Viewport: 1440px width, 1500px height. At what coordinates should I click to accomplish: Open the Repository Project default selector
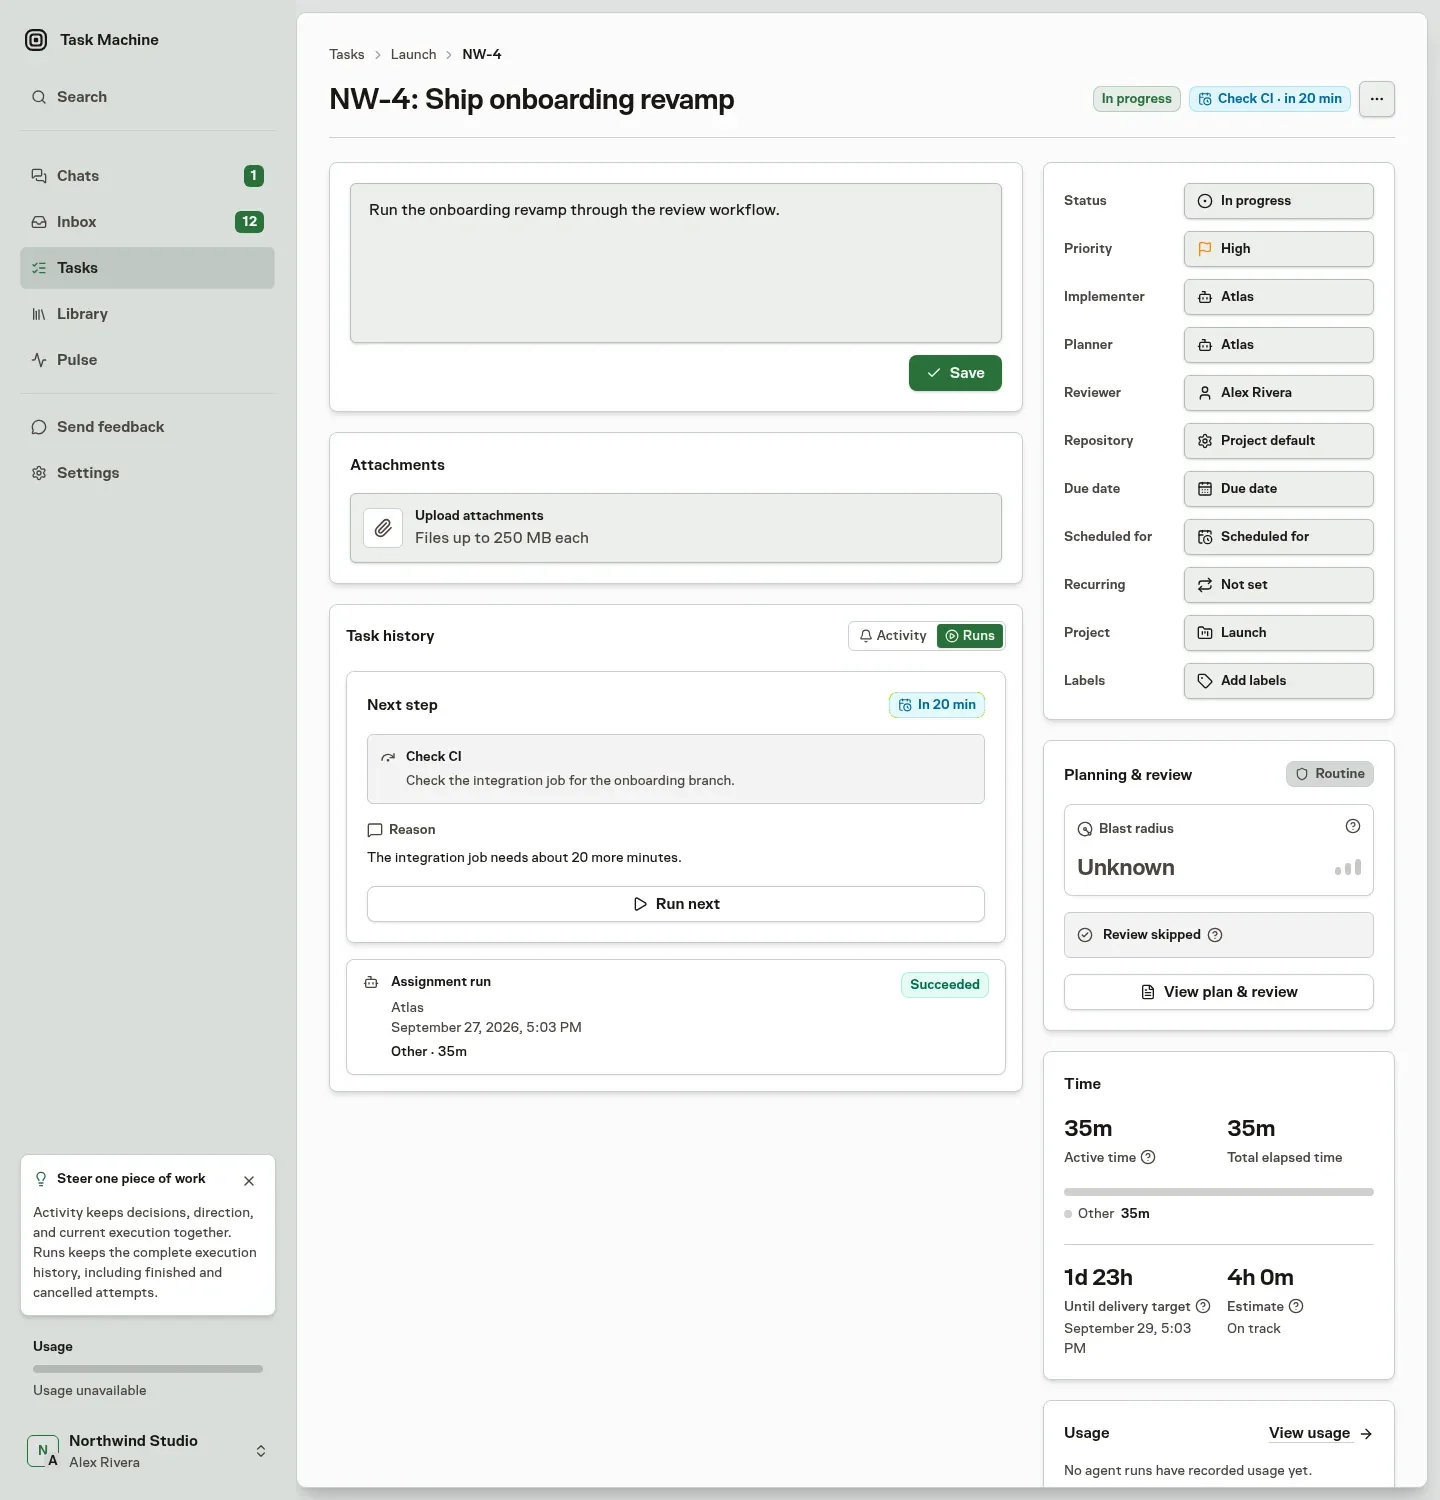click(x=1278, y=441)
